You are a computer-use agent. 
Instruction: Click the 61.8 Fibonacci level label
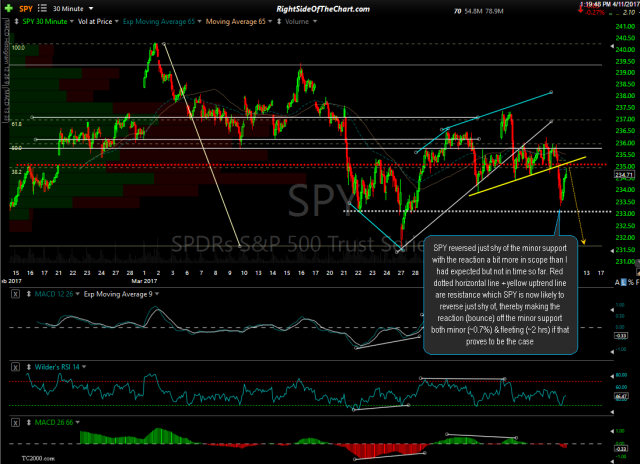coord(17,124)
